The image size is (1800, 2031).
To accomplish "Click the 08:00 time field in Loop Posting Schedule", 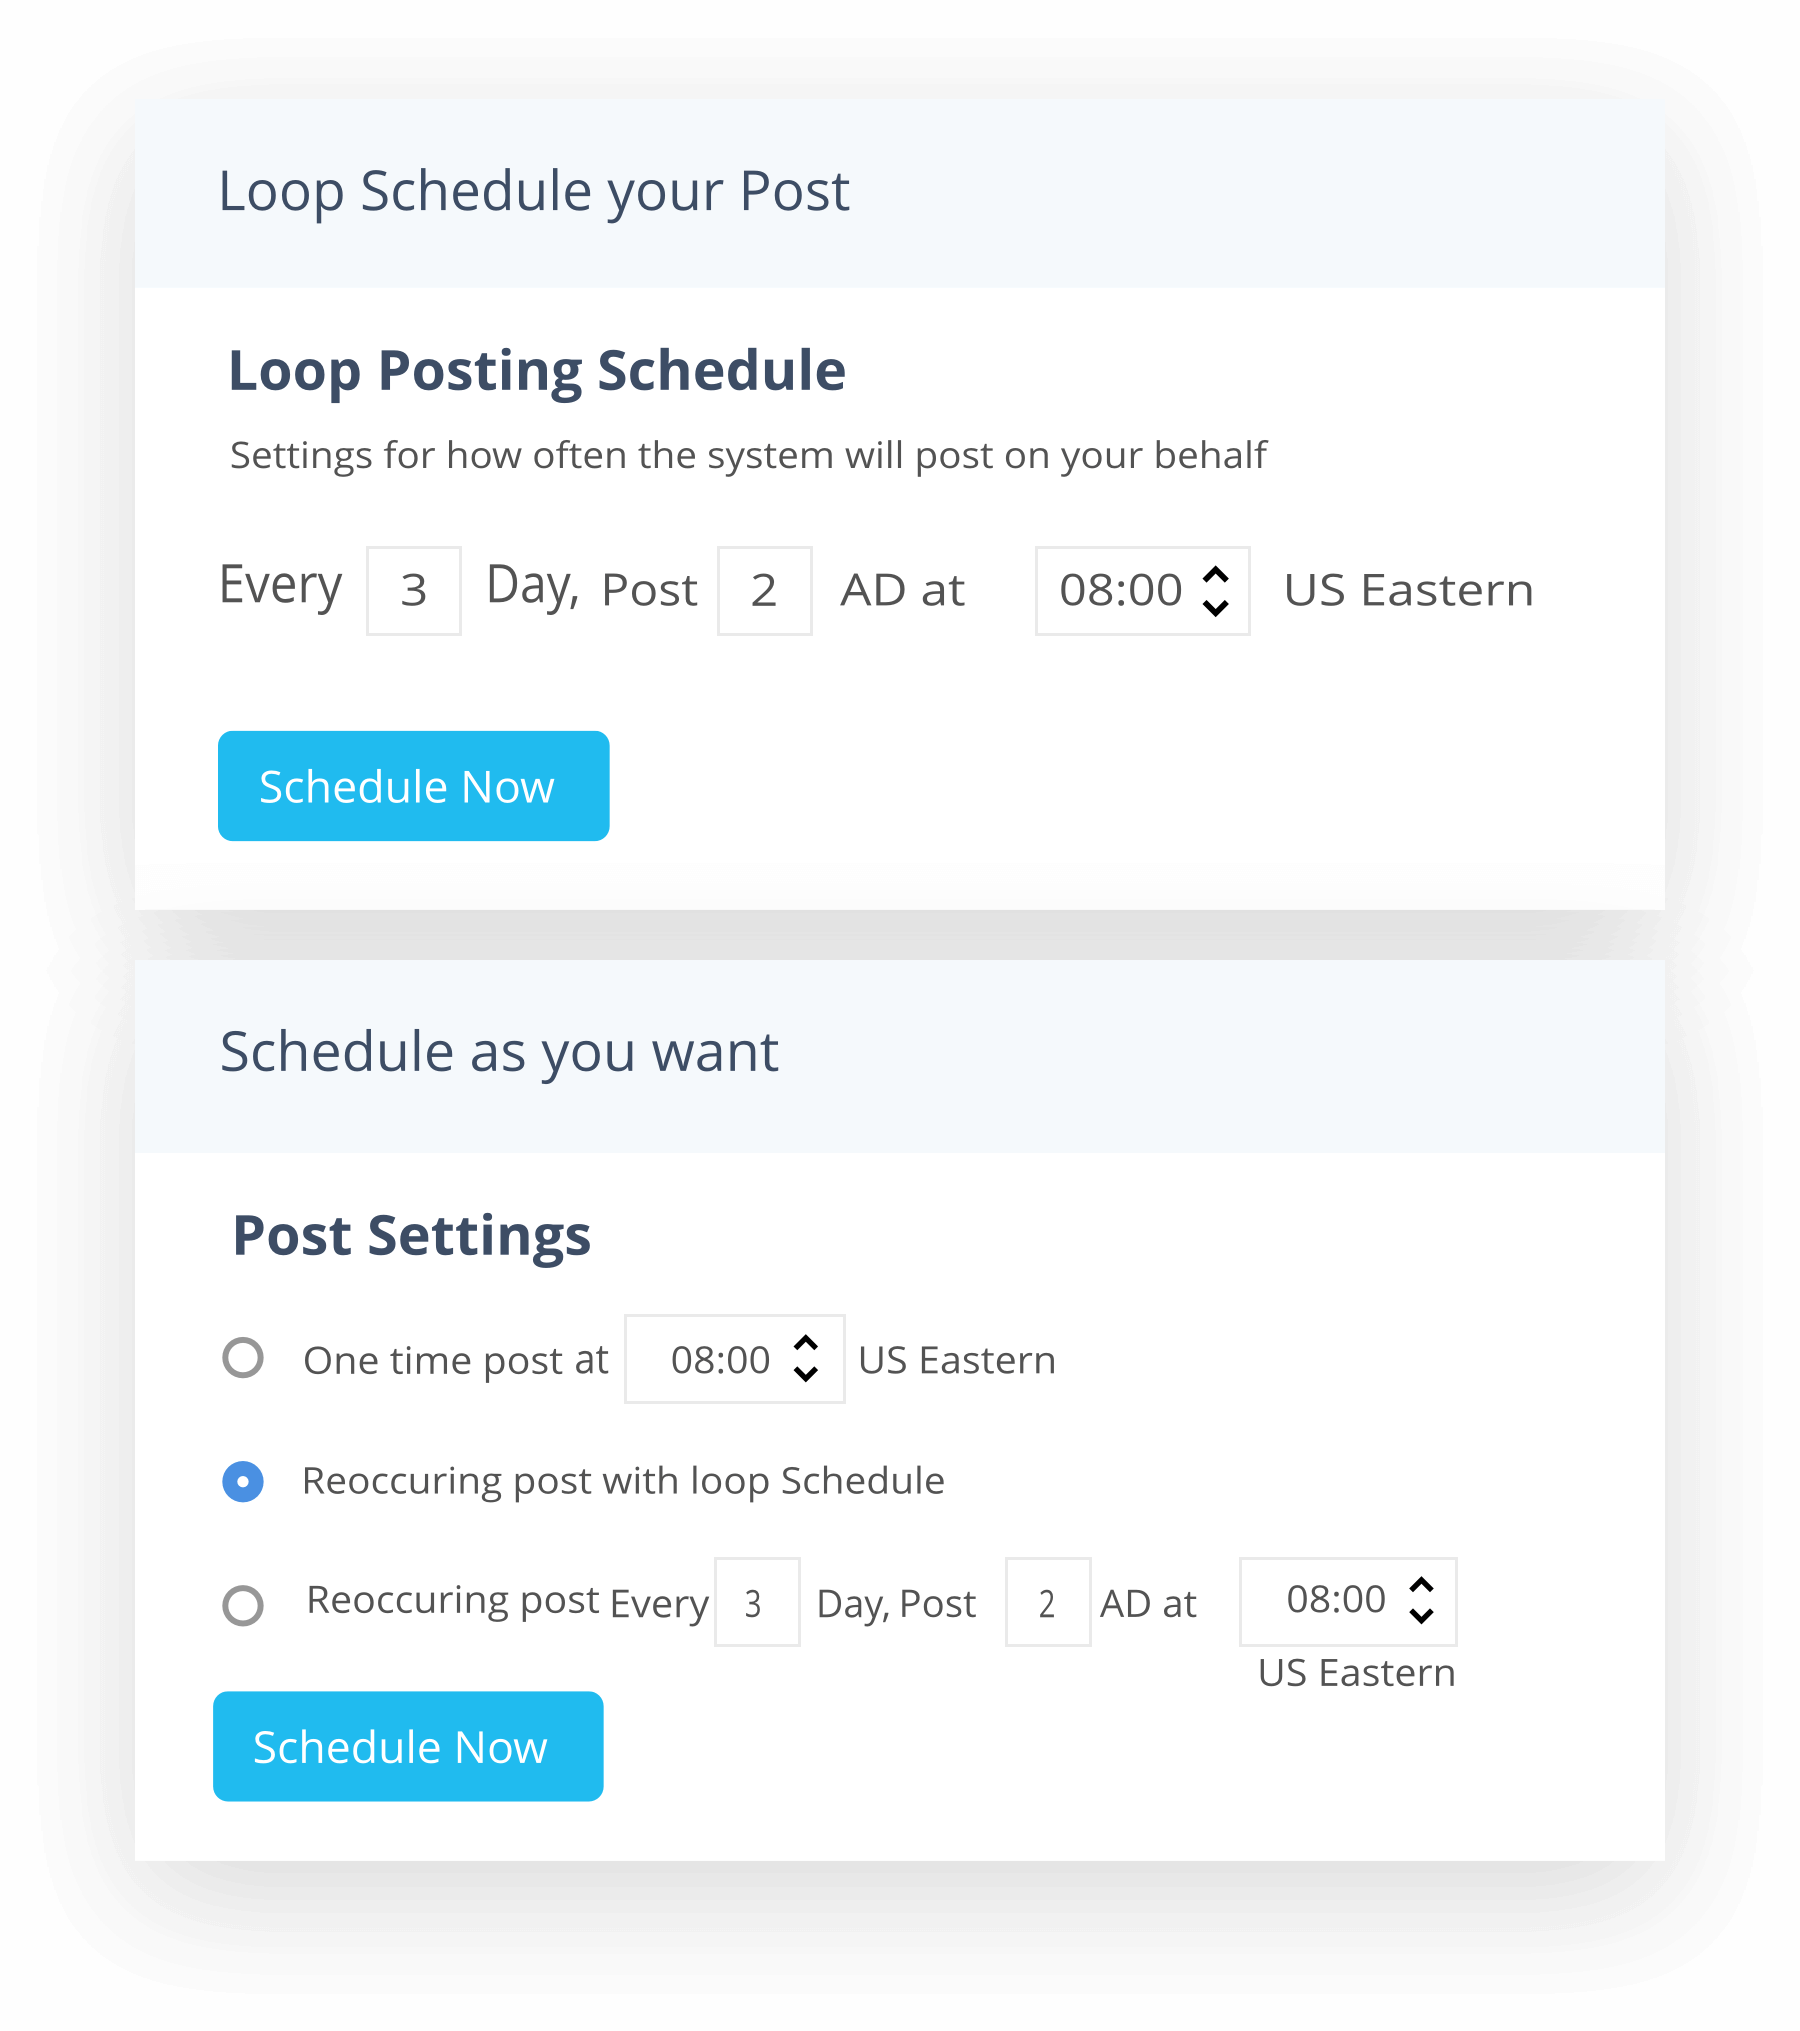I will [1121, 591].
